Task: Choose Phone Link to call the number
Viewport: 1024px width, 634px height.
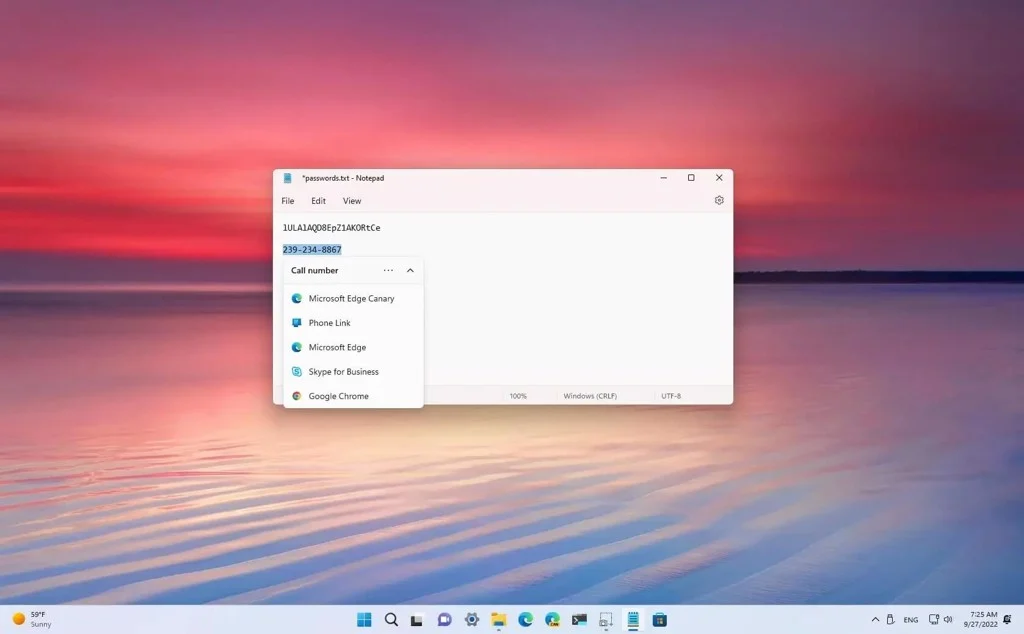Action: click(x=353, y=323)
